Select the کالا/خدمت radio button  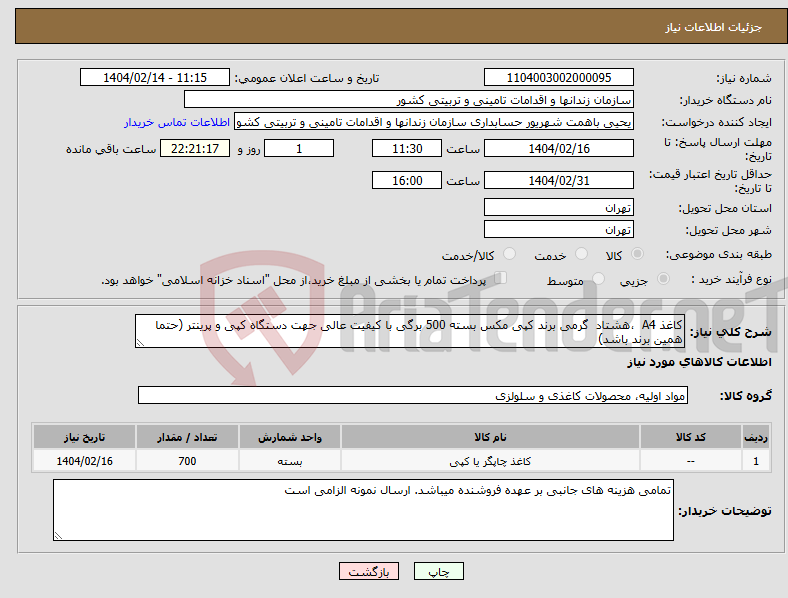click(x=509, y=254)
